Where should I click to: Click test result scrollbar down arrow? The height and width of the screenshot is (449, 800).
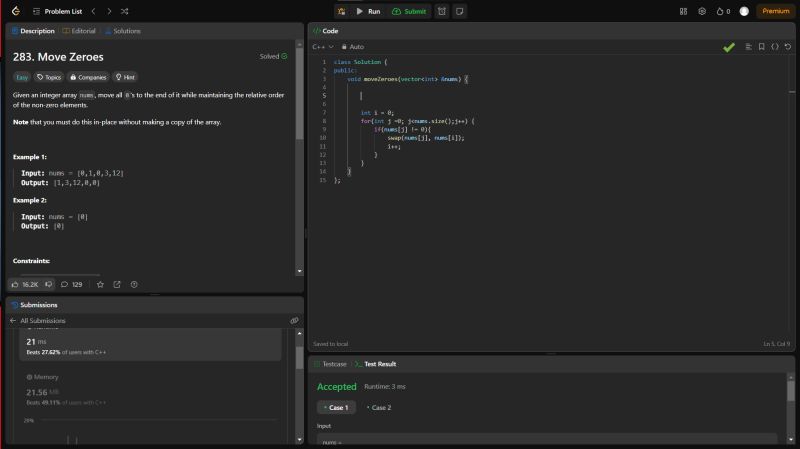click(x=791, y=440)
